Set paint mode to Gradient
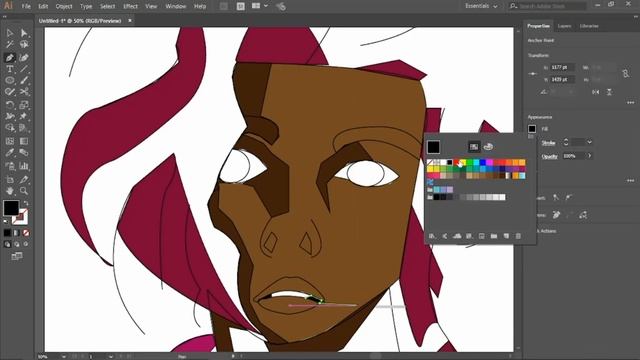 coord(17,233)
